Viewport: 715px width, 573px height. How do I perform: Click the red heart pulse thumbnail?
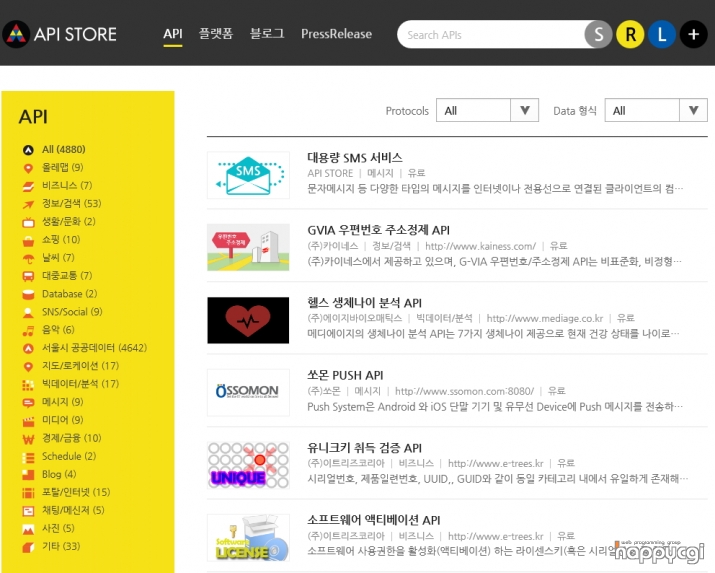click(248, 320)
